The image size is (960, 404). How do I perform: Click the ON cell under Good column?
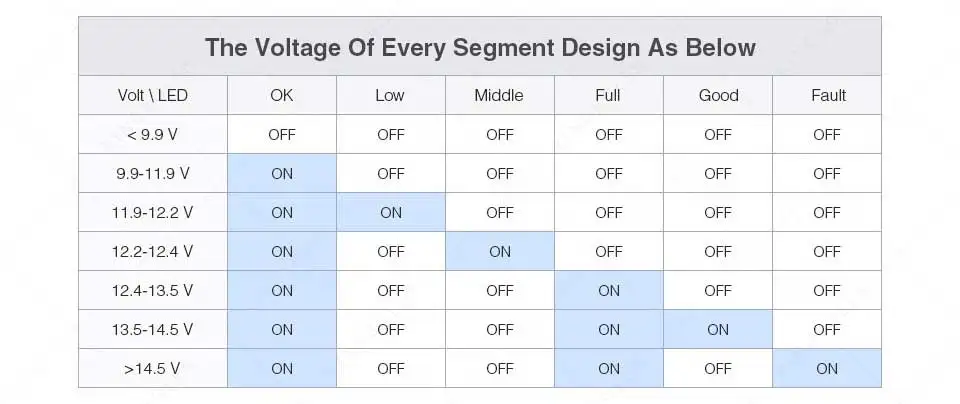(718, 329)
